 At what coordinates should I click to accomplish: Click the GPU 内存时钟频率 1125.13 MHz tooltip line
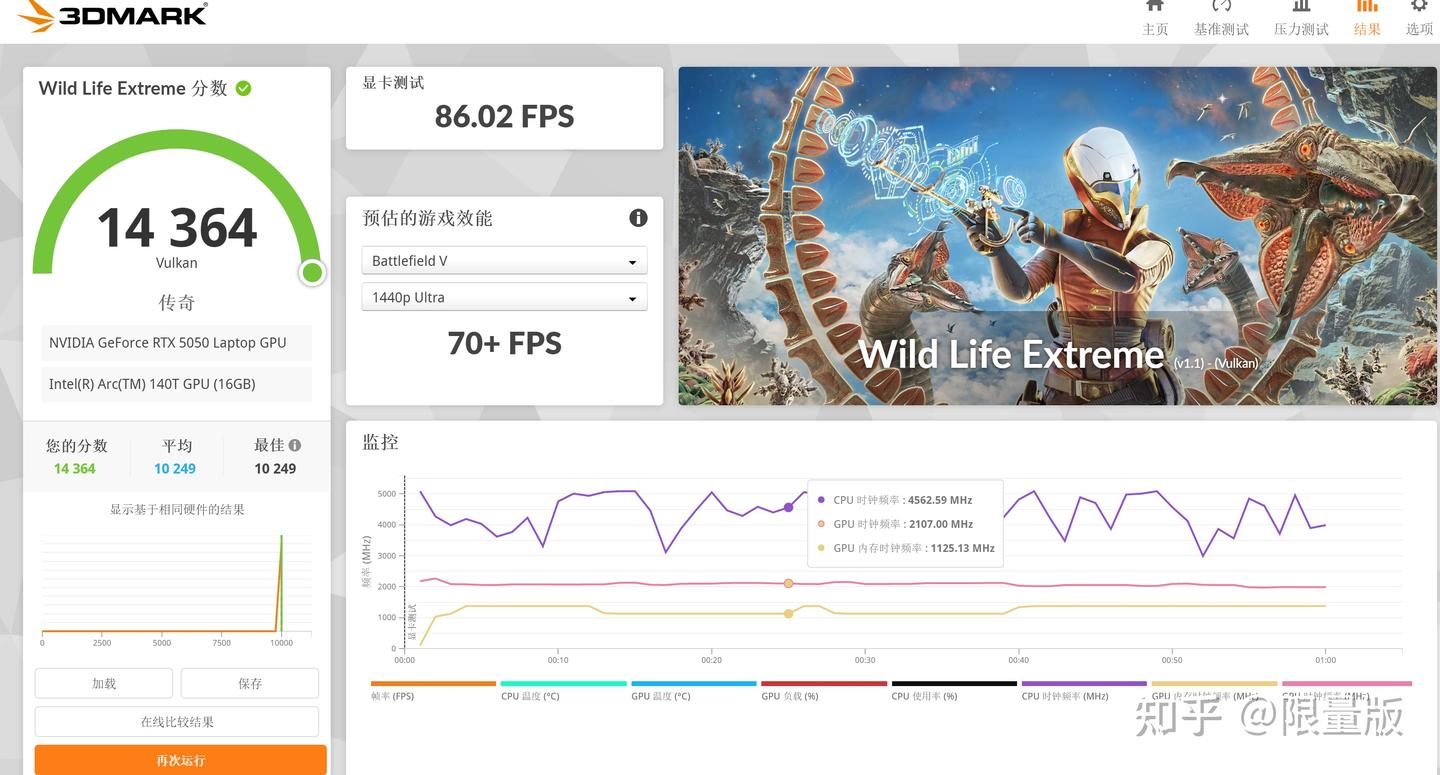[x=906, y=548]
